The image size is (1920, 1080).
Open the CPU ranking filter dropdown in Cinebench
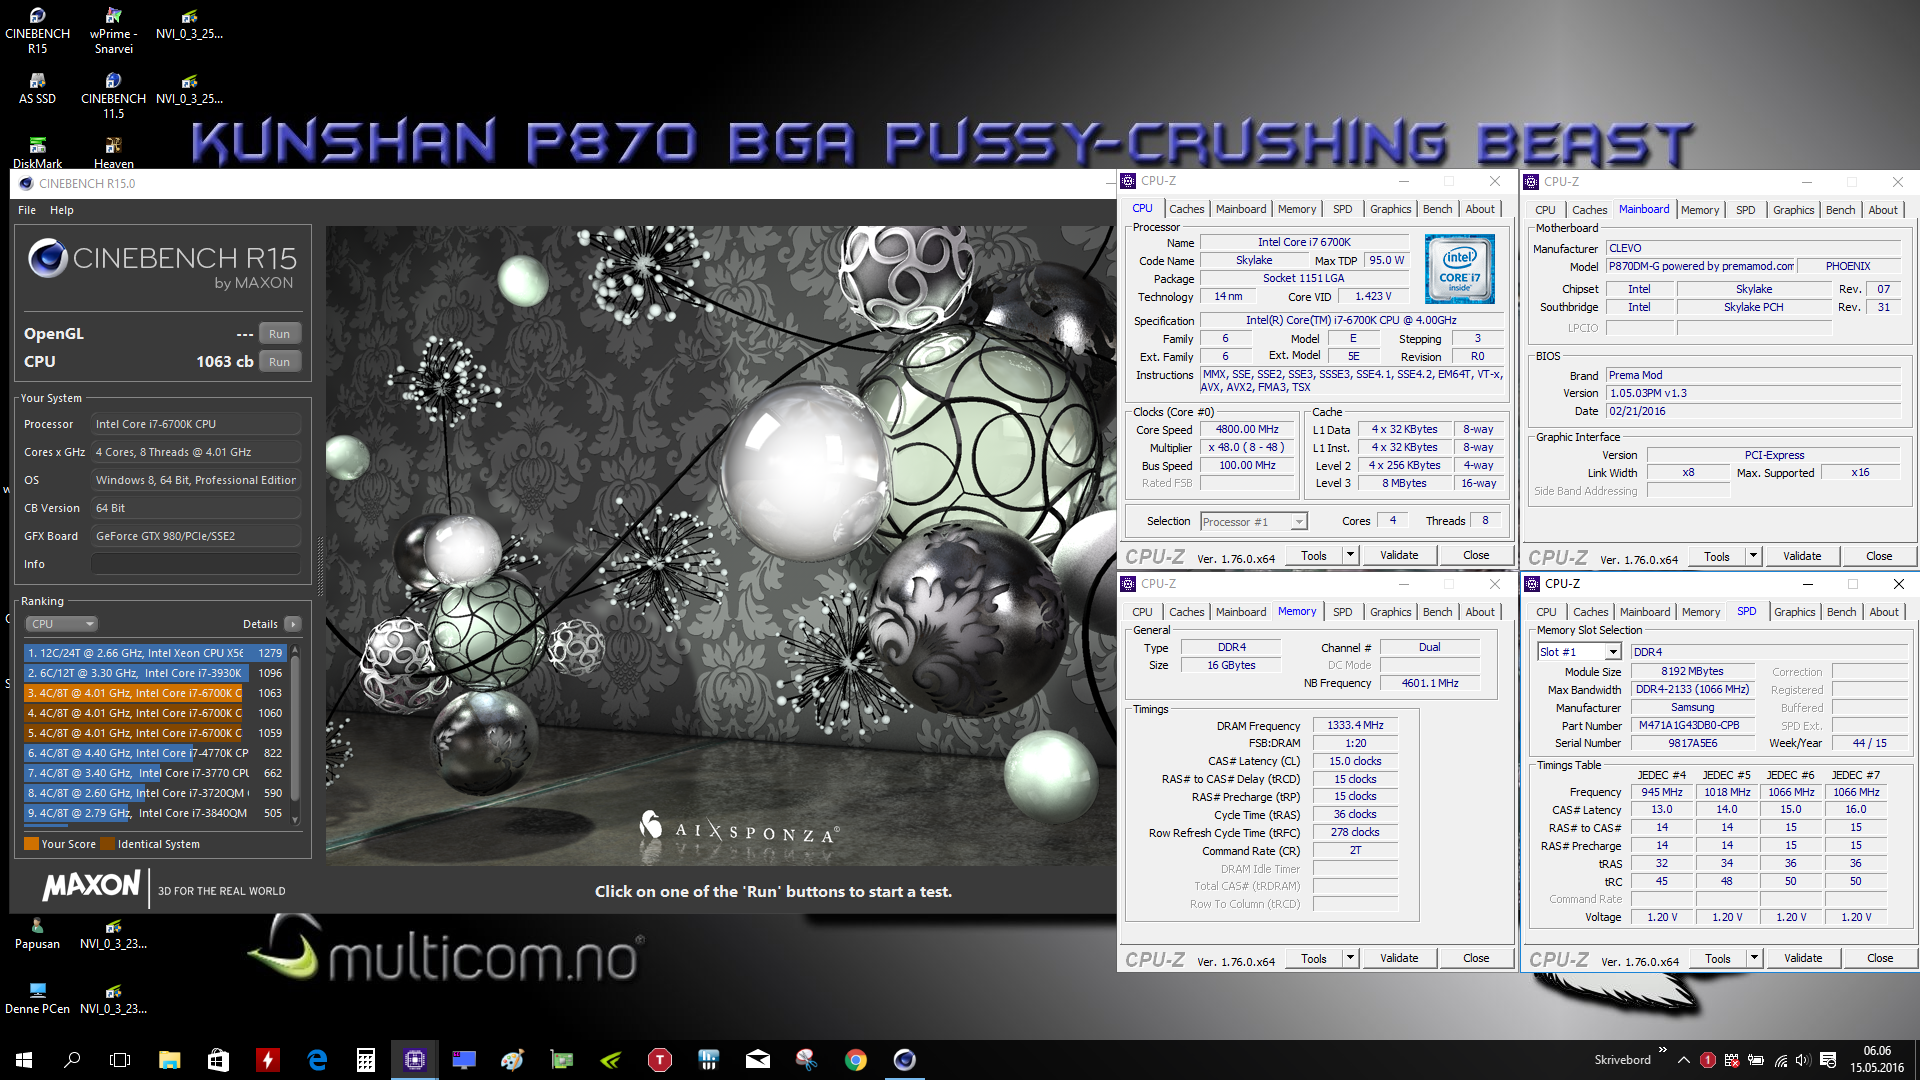(62, 624)
